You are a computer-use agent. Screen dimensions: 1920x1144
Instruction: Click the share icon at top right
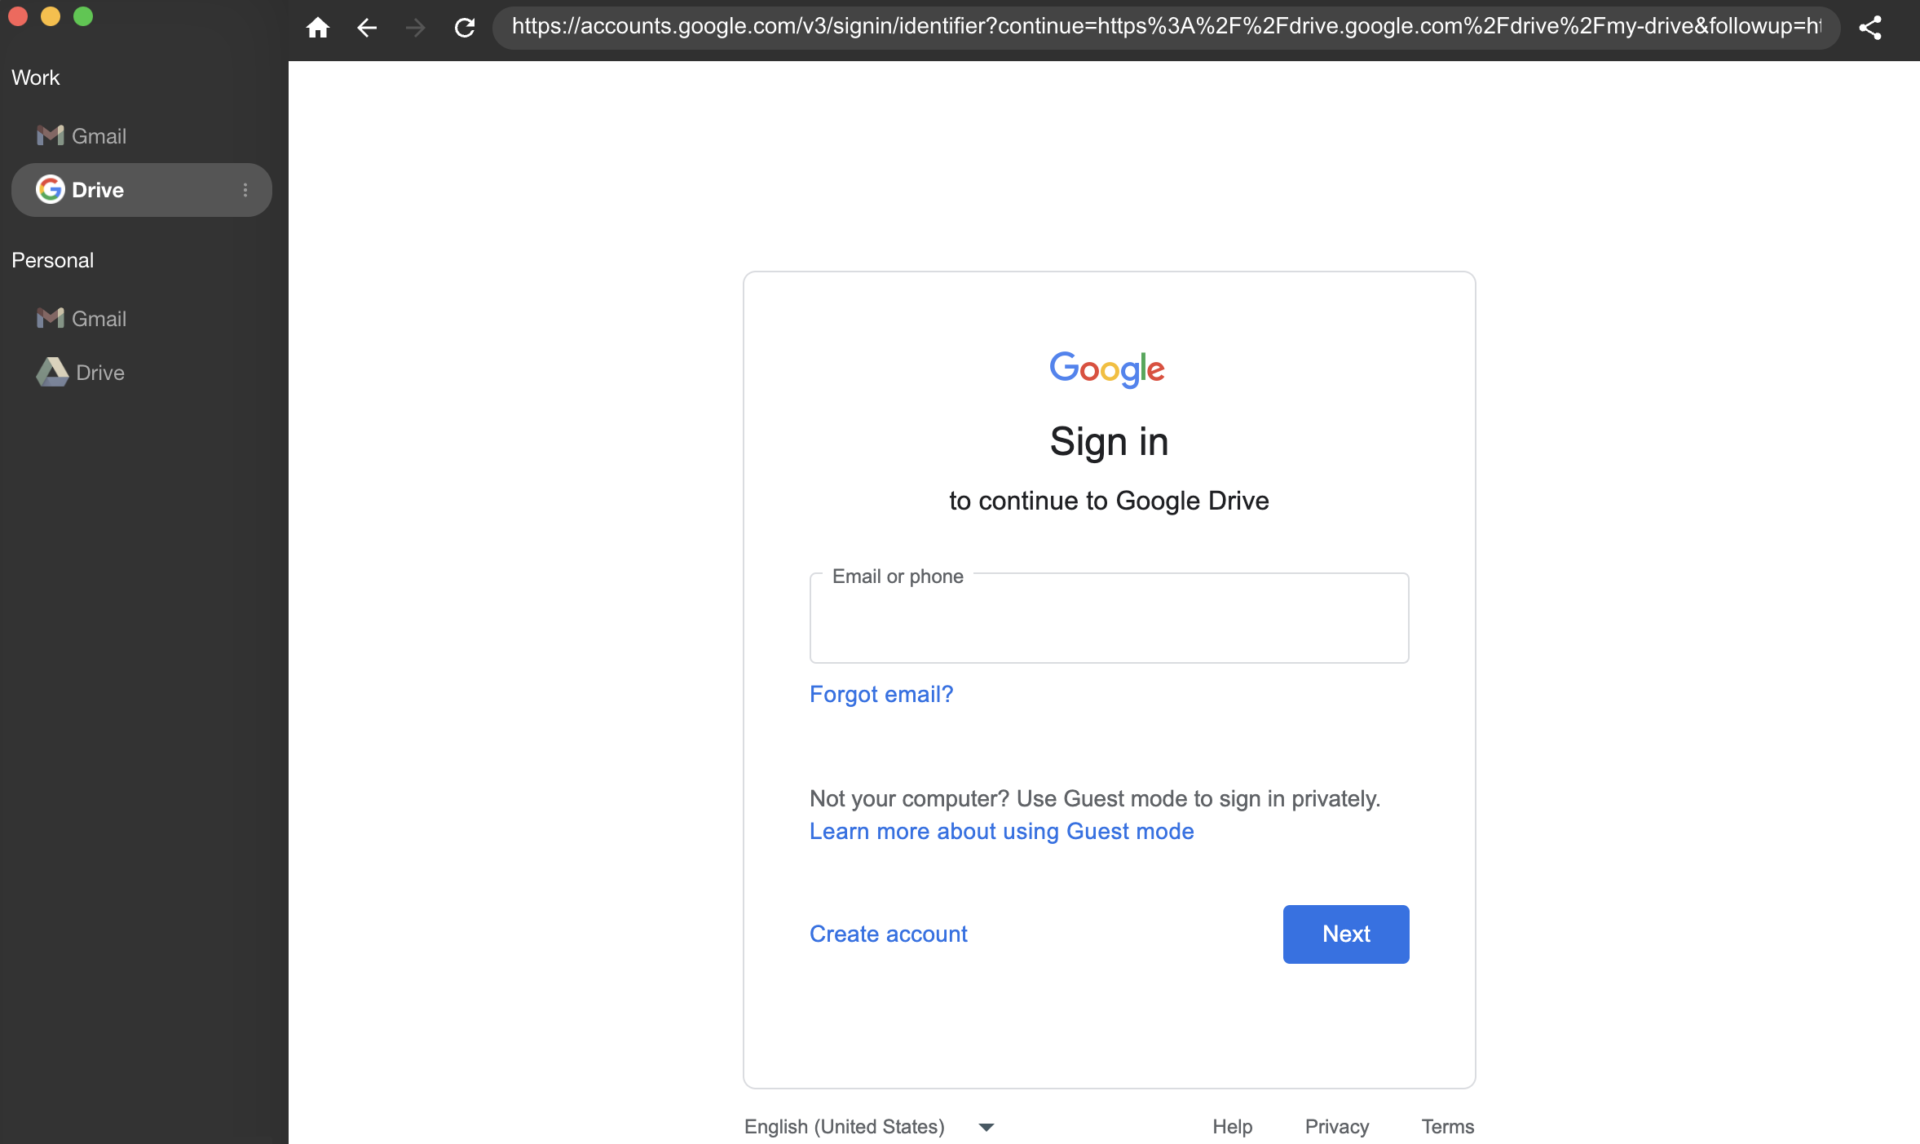pos(1870,28)
